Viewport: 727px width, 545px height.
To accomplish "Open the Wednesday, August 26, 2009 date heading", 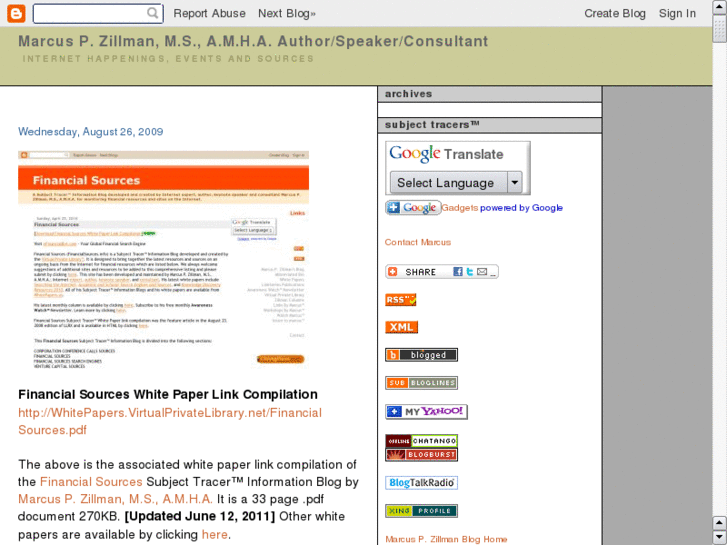I will (90, 132).
